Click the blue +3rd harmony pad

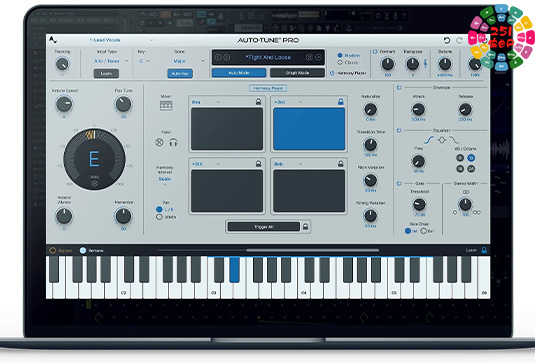coord(309,129)
